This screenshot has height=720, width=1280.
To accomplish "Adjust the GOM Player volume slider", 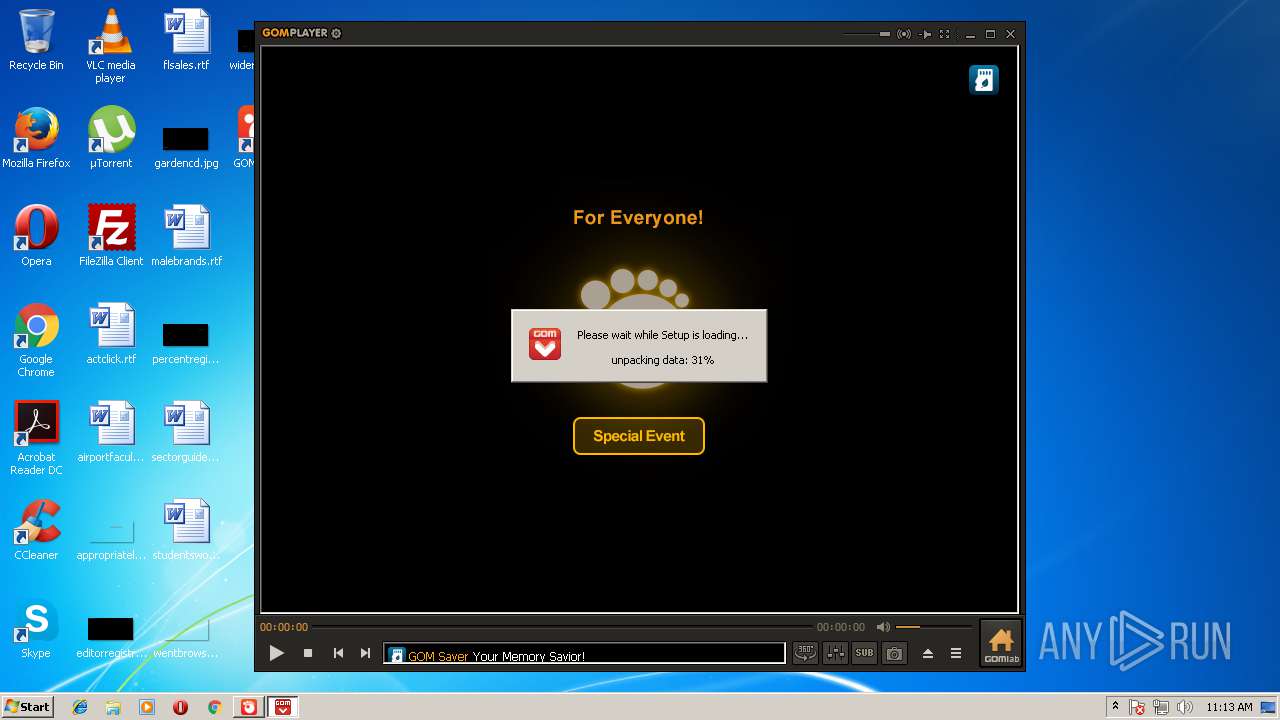I will point(934,627).
